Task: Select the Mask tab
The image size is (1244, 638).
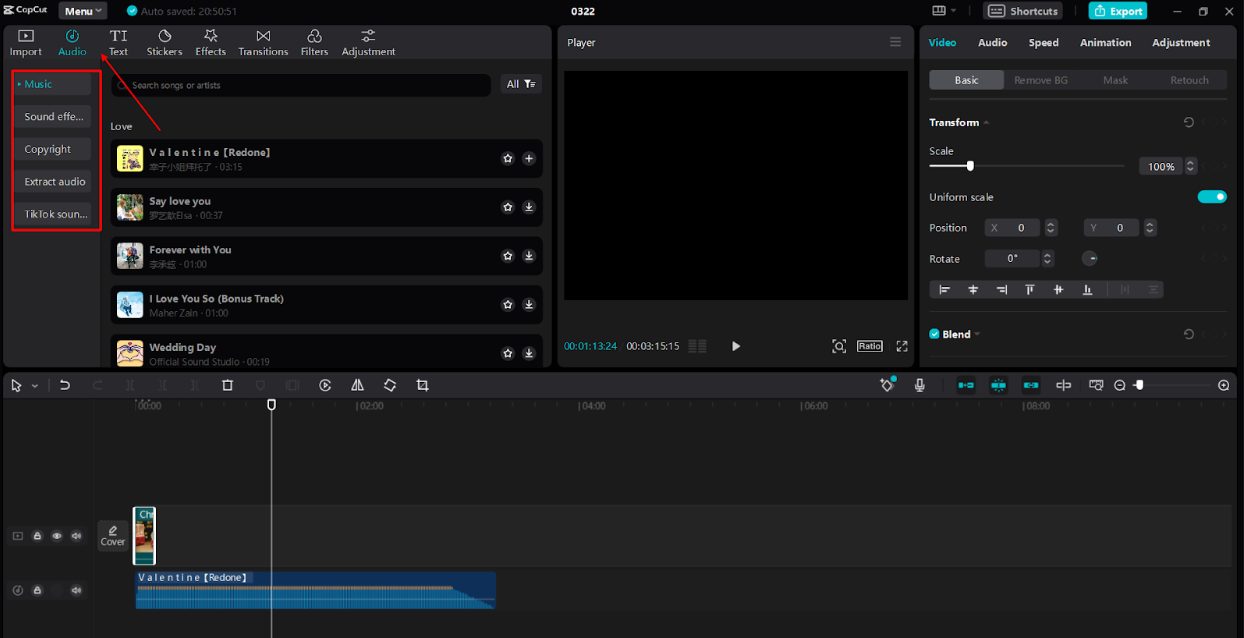Action: 1115,80
